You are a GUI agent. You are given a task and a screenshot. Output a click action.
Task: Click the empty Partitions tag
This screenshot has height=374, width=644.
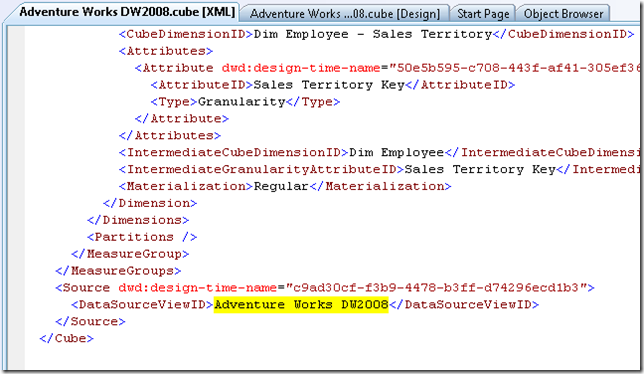(x=142, y=237)
